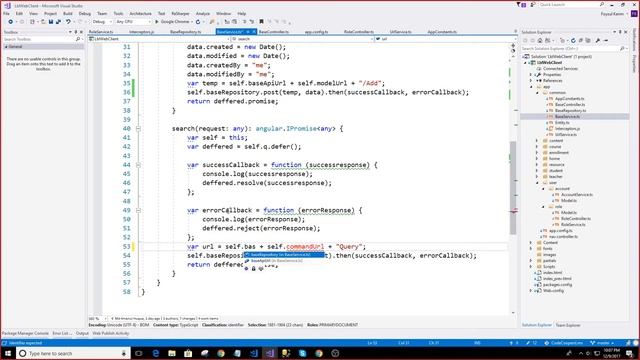Open File Explorer from the taskbar
This screenshot has width=640, height=360.
[x=172, y=353]
